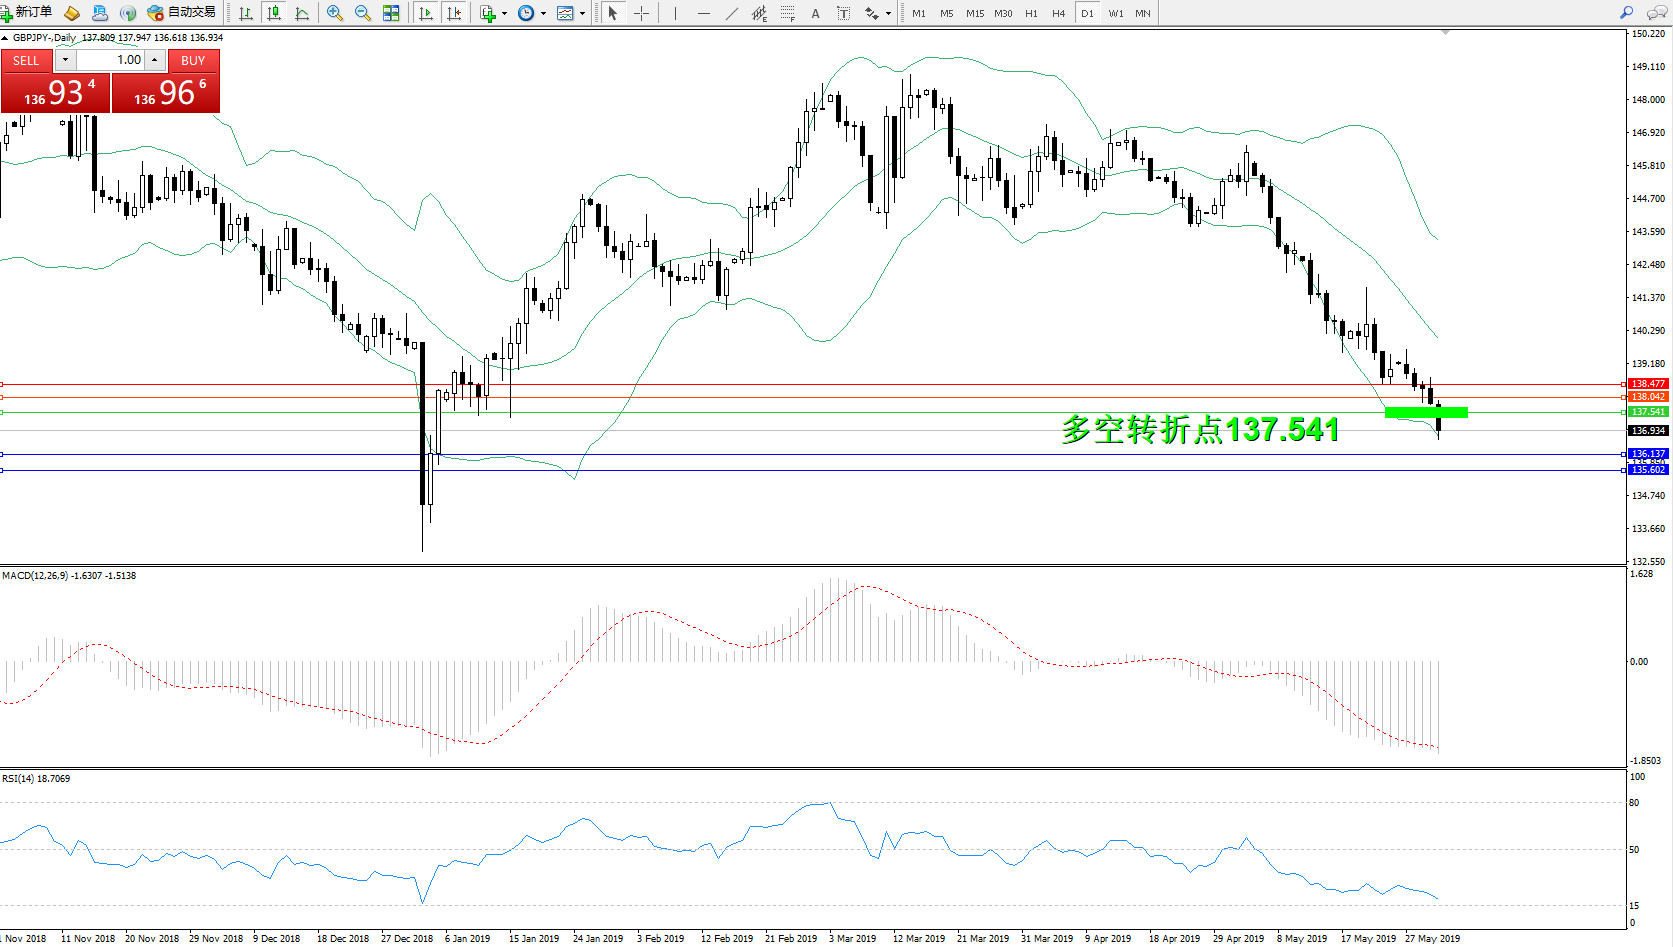Switch to the W1 timeframe
Image resolution: width=1673 pixels, height=947 pixels.
pos(1115,13)
